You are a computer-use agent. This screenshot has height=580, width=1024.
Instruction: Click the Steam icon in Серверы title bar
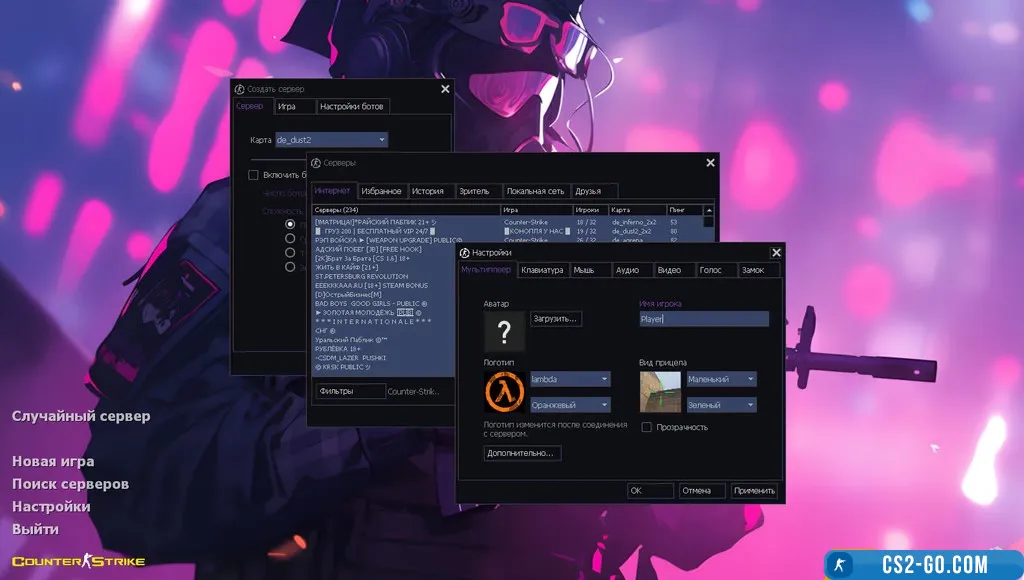pos(316,162)
